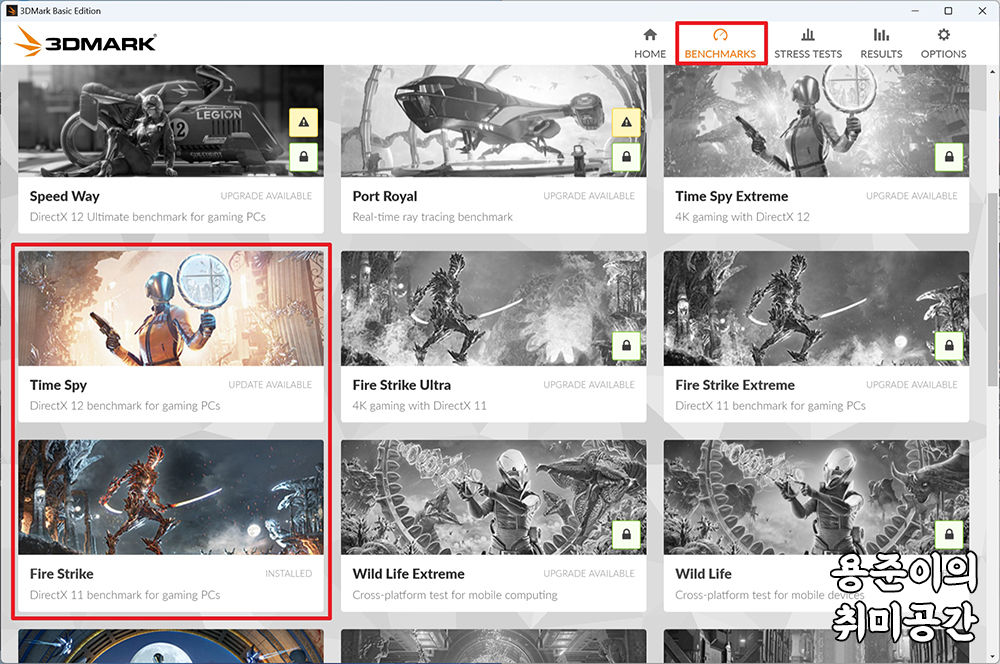The image size is (1000, 664).
Task: Click the Fire Strike Extreme title
Action: [735, 385]
